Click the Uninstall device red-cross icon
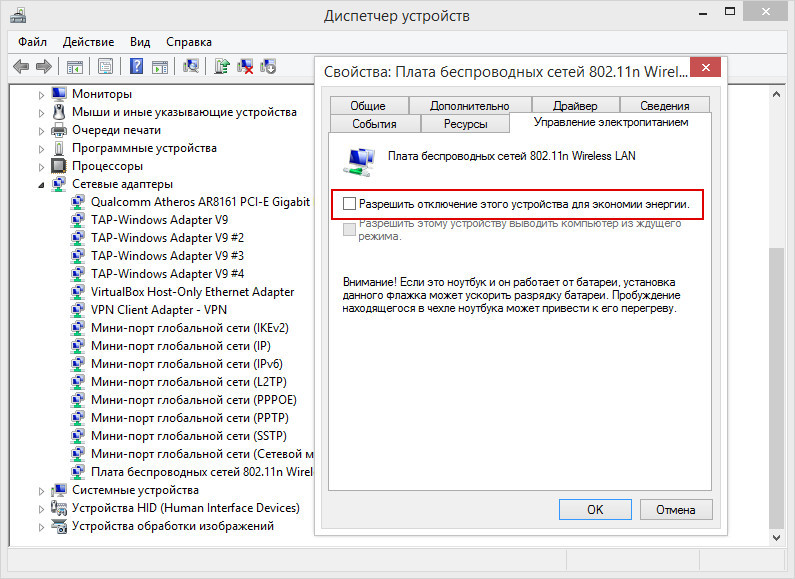Viewport: 795px width, 579px height. click(x=245, y=66)
